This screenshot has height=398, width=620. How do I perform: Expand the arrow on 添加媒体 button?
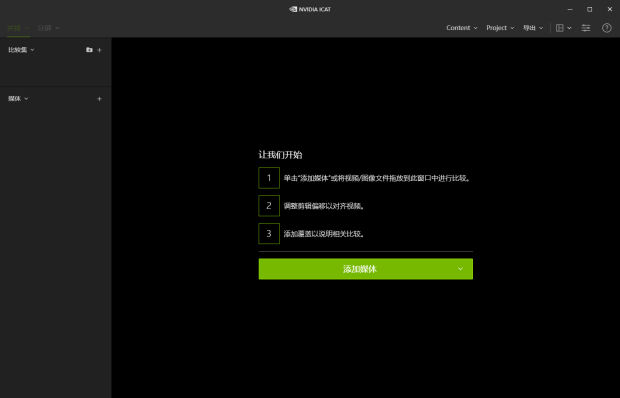click(460, 269)
